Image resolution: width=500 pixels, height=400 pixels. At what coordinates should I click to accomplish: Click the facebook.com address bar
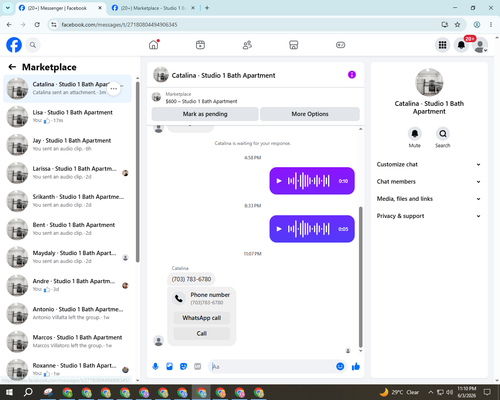pyautogui.click(x=247, y=25)
